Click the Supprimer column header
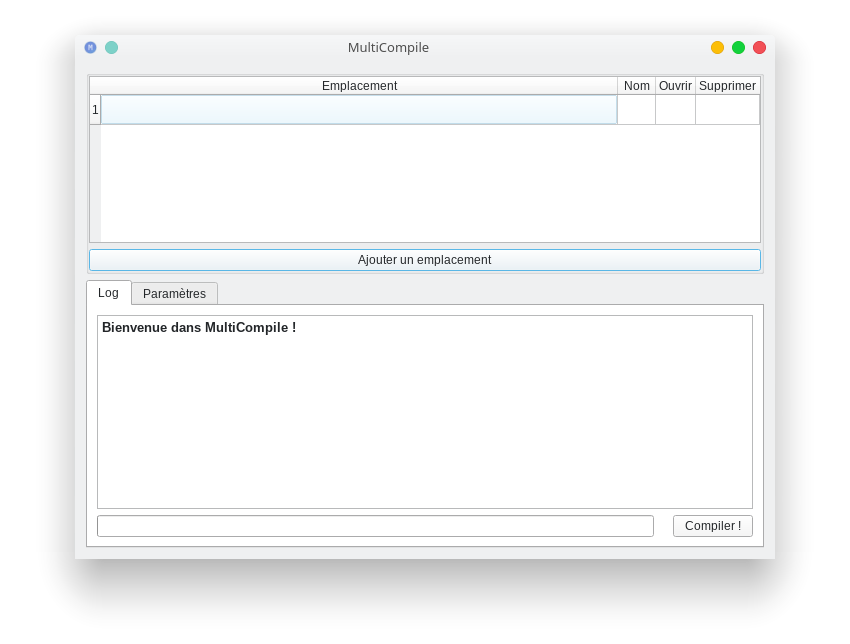Viewport: 850px width, 644px height. click(727, 86)
